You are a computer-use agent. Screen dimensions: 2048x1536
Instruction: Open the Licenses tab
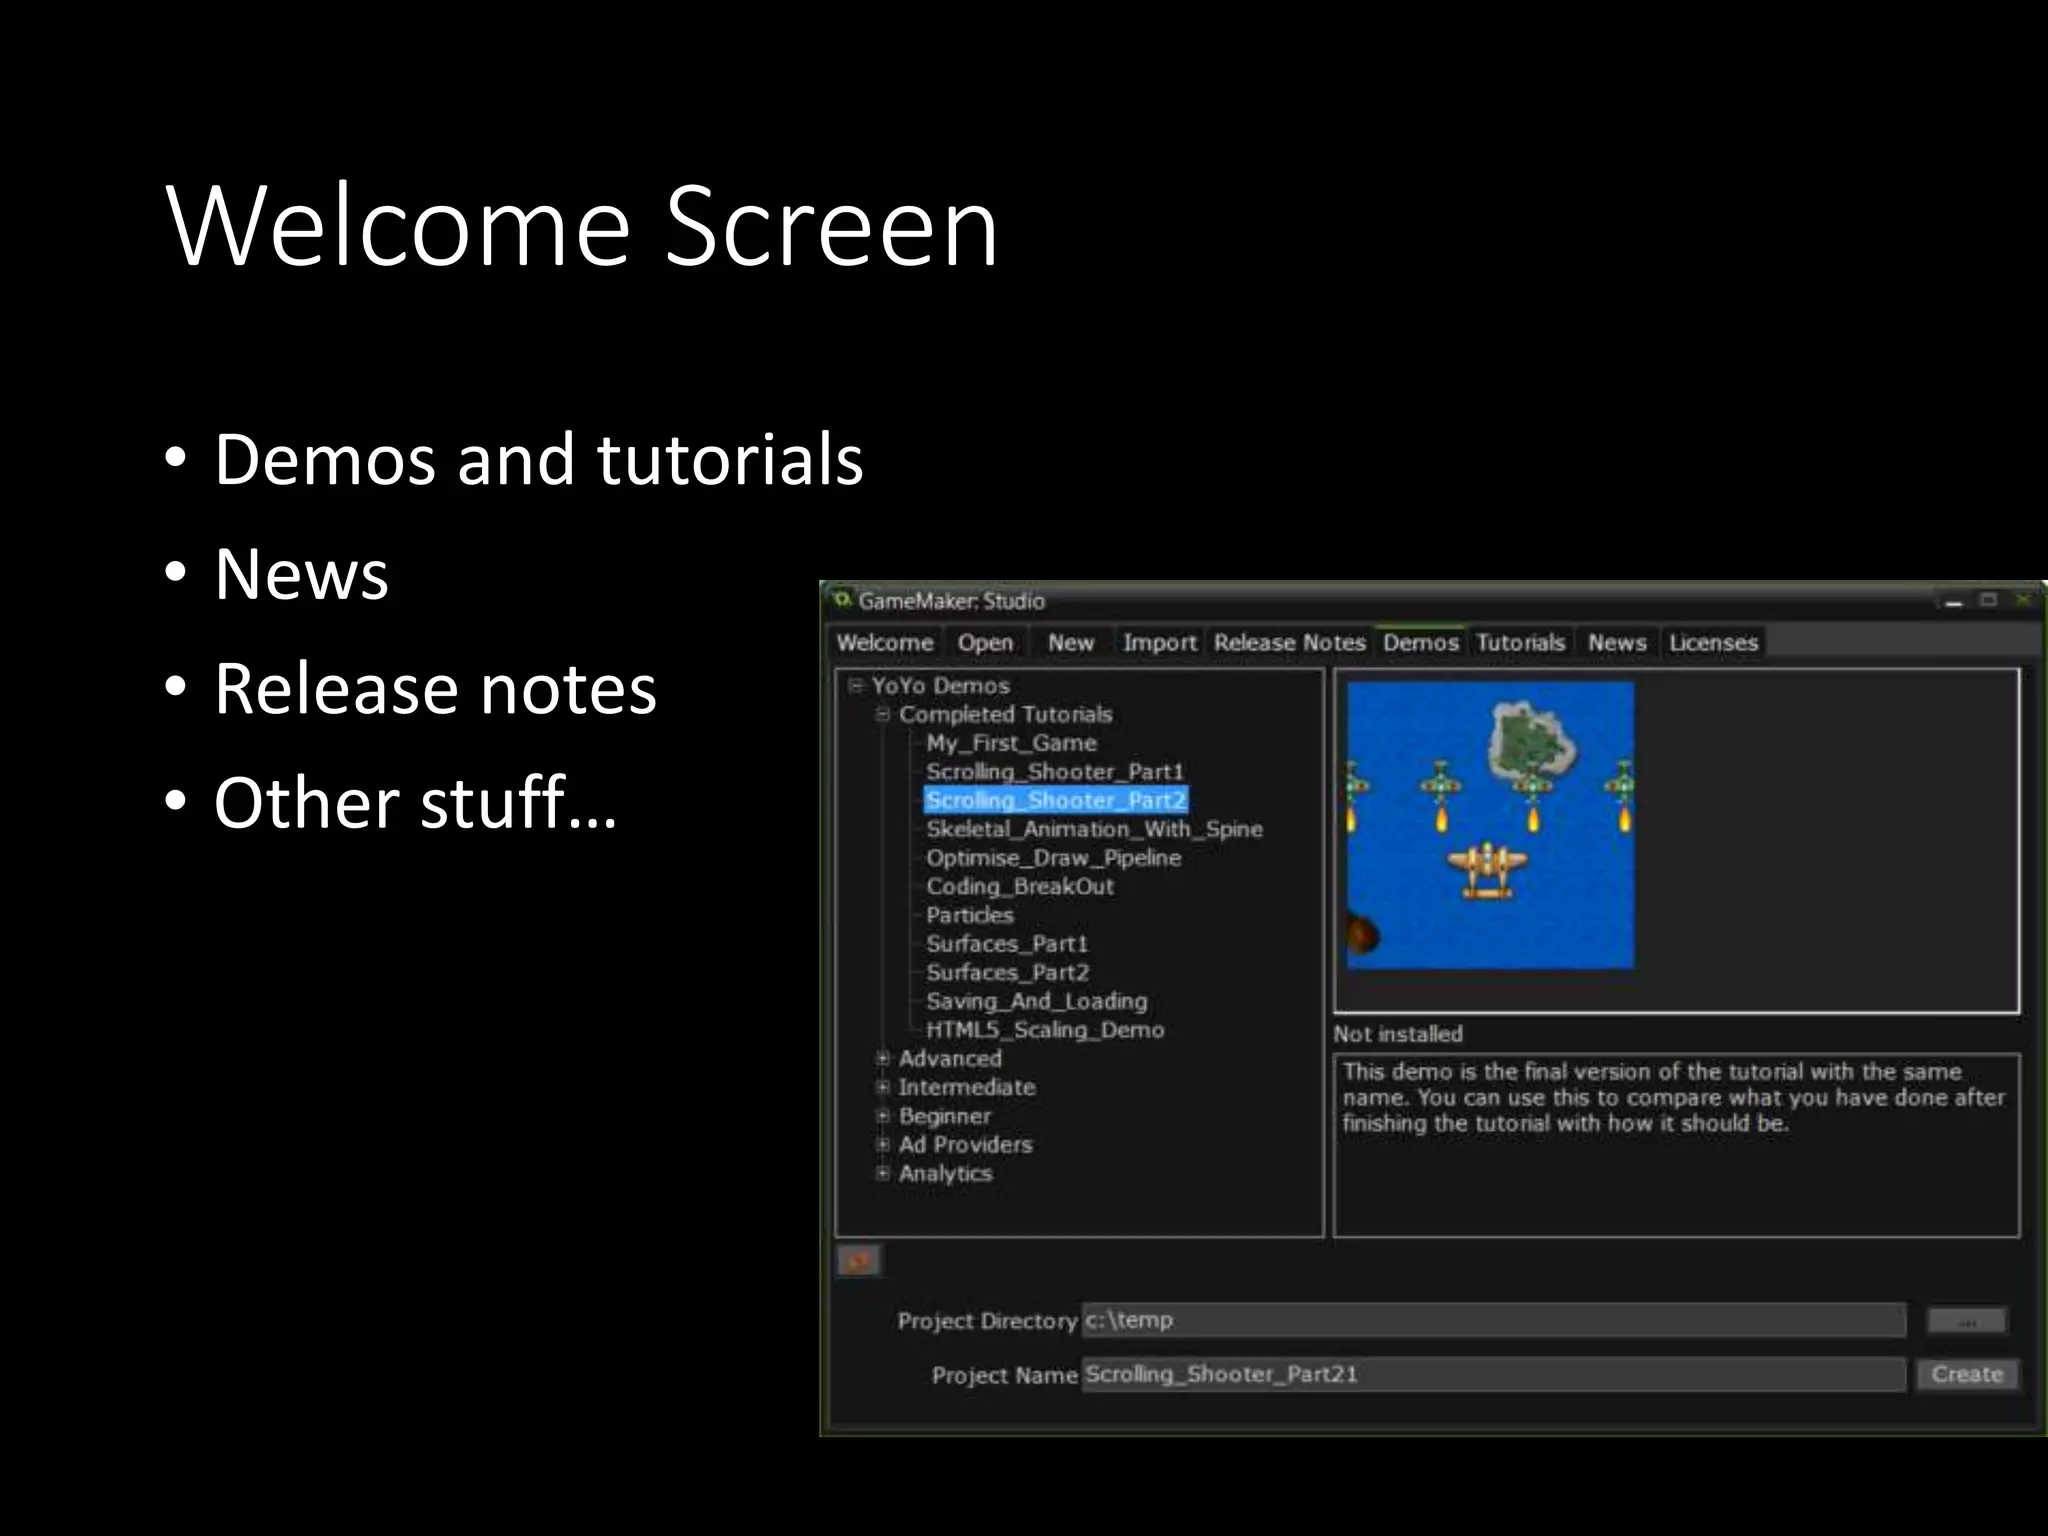click(1712, 643)
